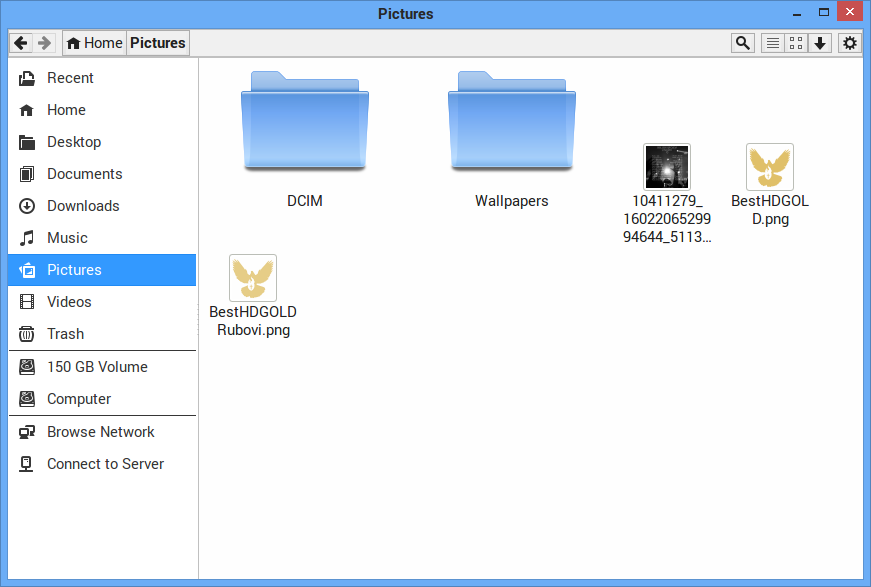Open Recent in the sidebar
Image resolution: width=871 pixels, height=587 pixels.
point(70,78)
